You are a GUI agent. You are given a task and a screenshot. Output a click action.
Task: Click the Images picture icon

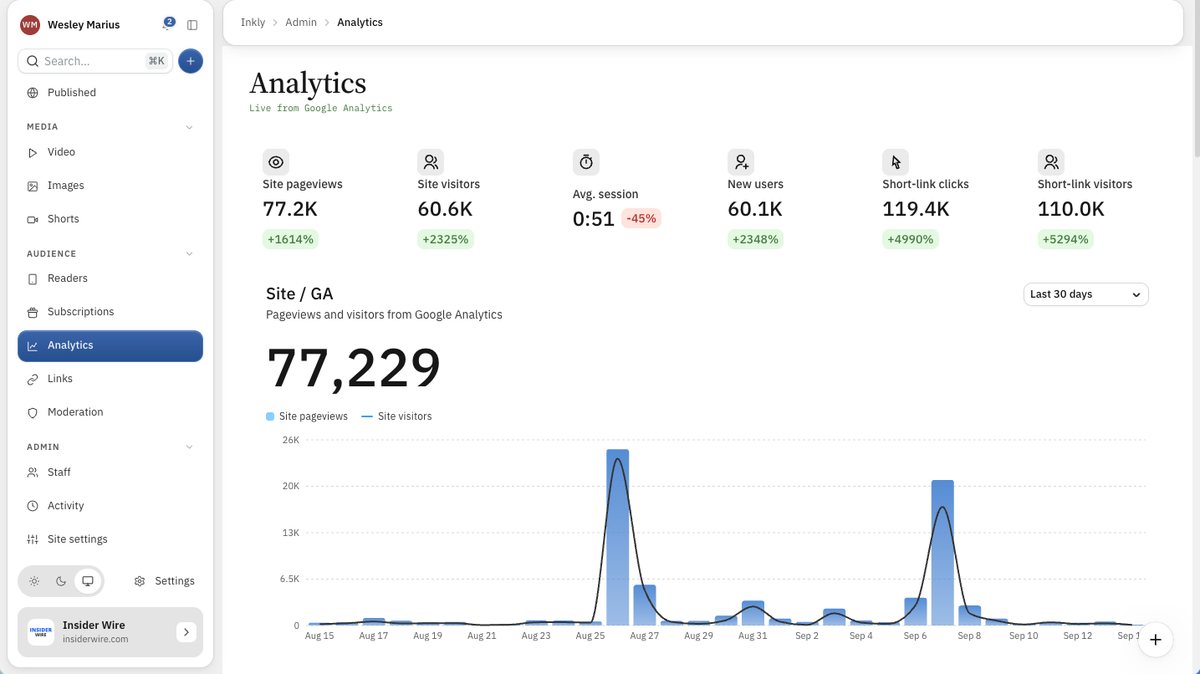pos(33,186)
